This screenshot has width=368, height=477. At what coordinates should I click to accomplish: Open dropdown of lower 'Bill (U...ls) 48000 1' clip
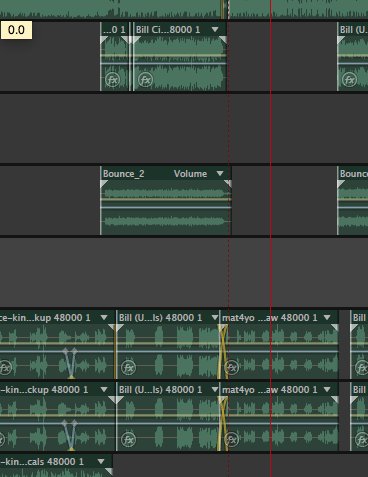click(x=215, y=389)
